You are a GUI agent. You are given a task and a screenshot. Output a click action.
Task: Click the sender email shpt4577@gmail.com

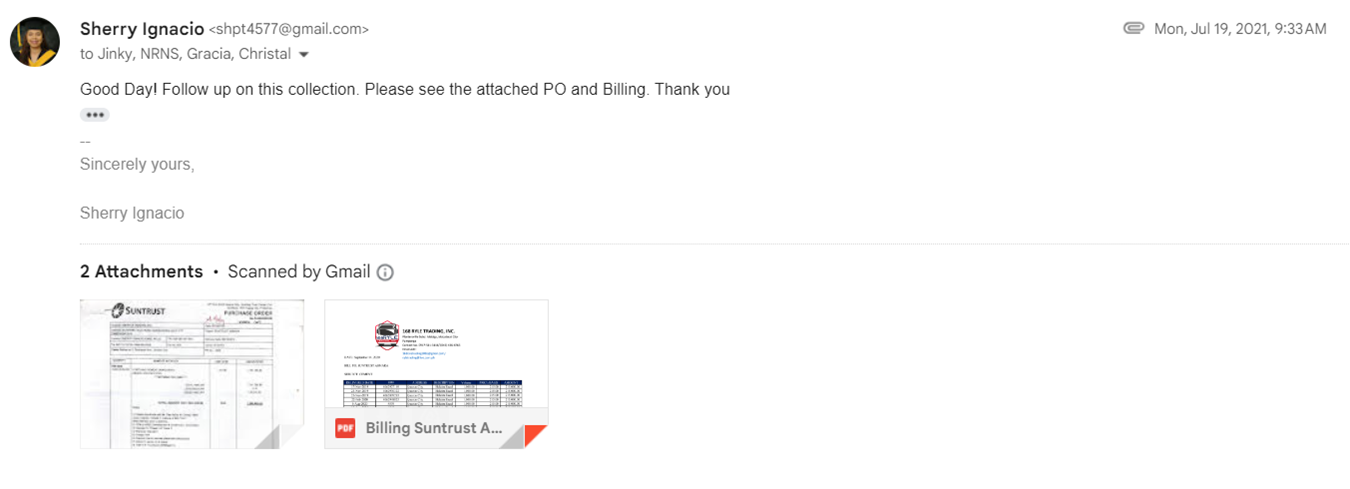(x=291, y=30)
